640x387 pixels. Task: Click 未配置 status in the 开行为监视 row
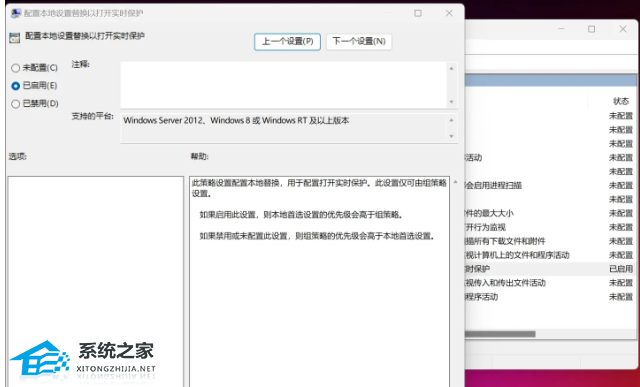coord(621,227)
